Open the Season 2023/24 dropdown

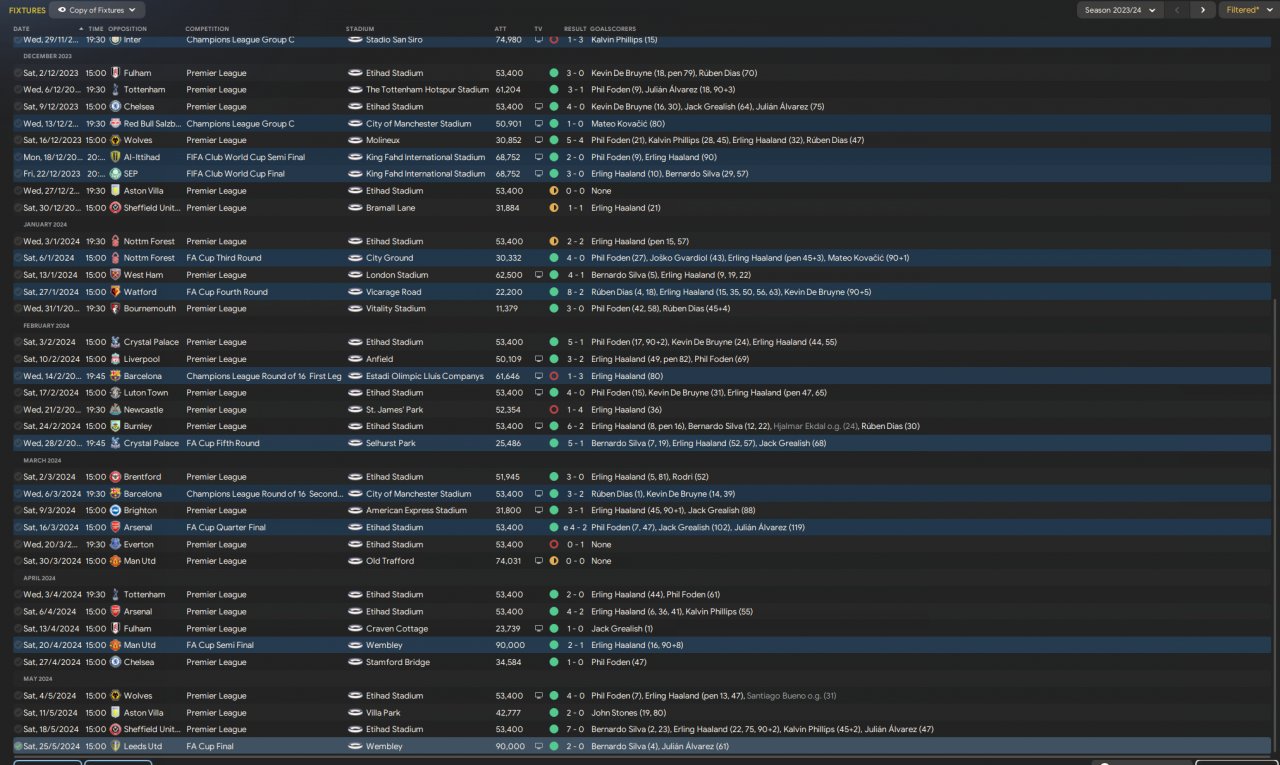click(1121, 10)
